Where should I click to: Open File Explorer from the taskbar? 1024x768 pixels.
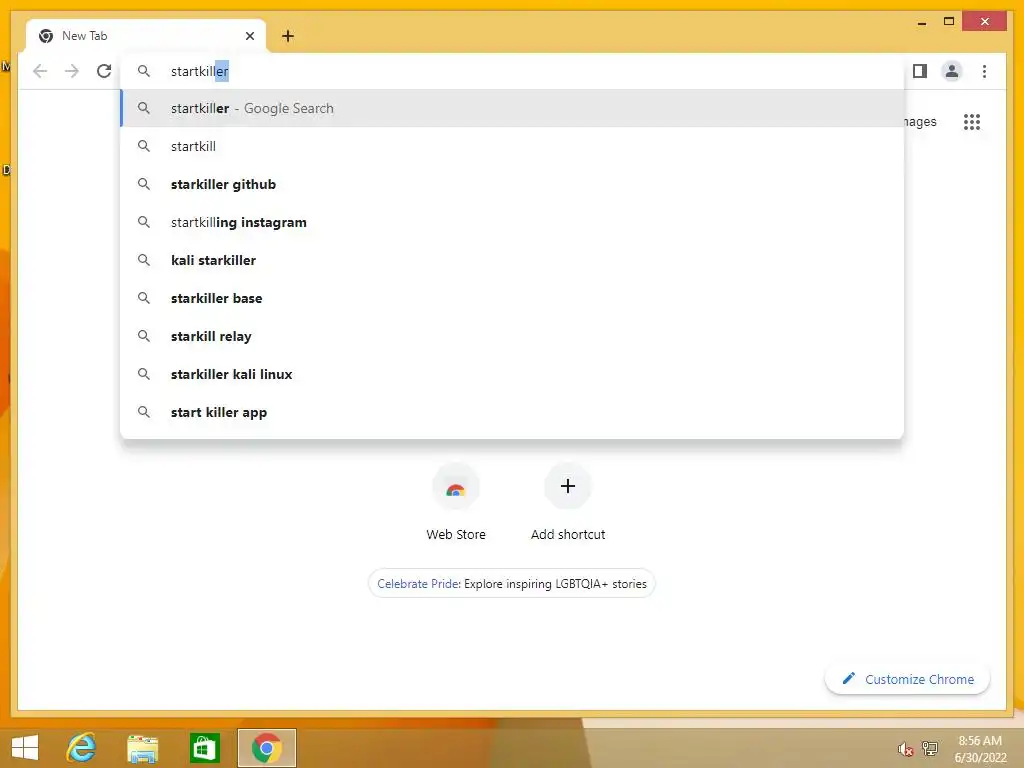(142, 749)
